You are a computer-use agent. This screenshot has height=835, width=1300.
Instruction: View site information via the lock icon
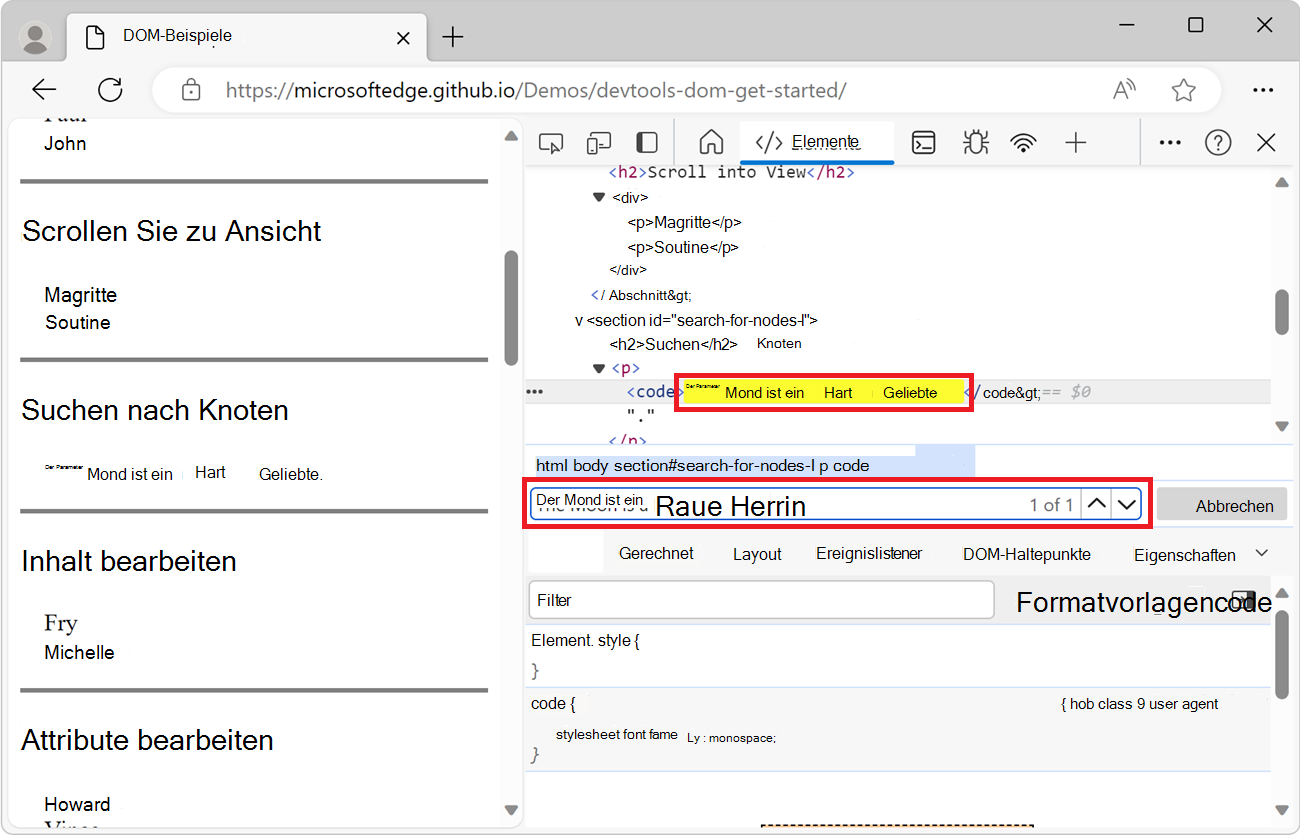(191, 90)
